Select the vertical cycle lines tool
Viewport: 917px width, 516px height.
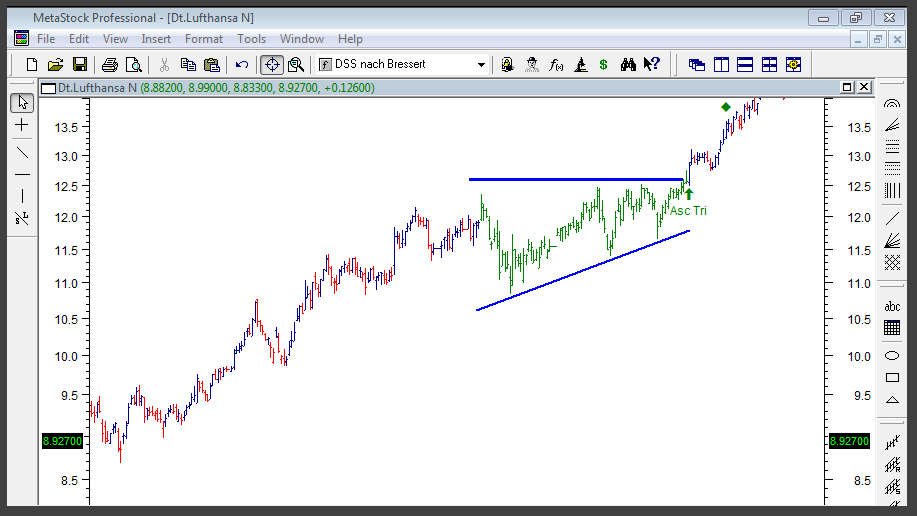892,191
